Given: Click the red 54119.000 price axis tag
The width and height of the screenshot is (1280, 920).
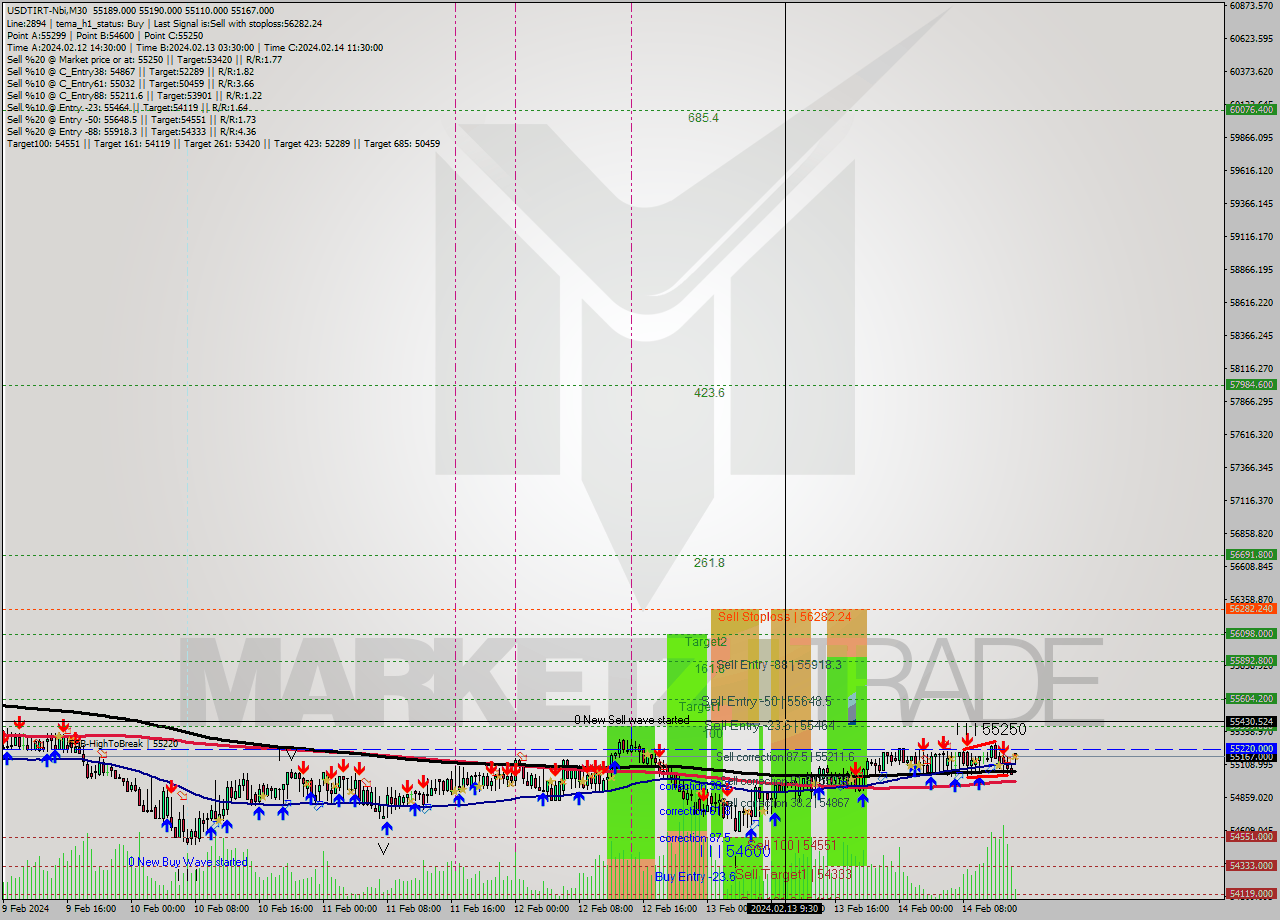Looking at the screenshot, I should tap(1251, 894).
